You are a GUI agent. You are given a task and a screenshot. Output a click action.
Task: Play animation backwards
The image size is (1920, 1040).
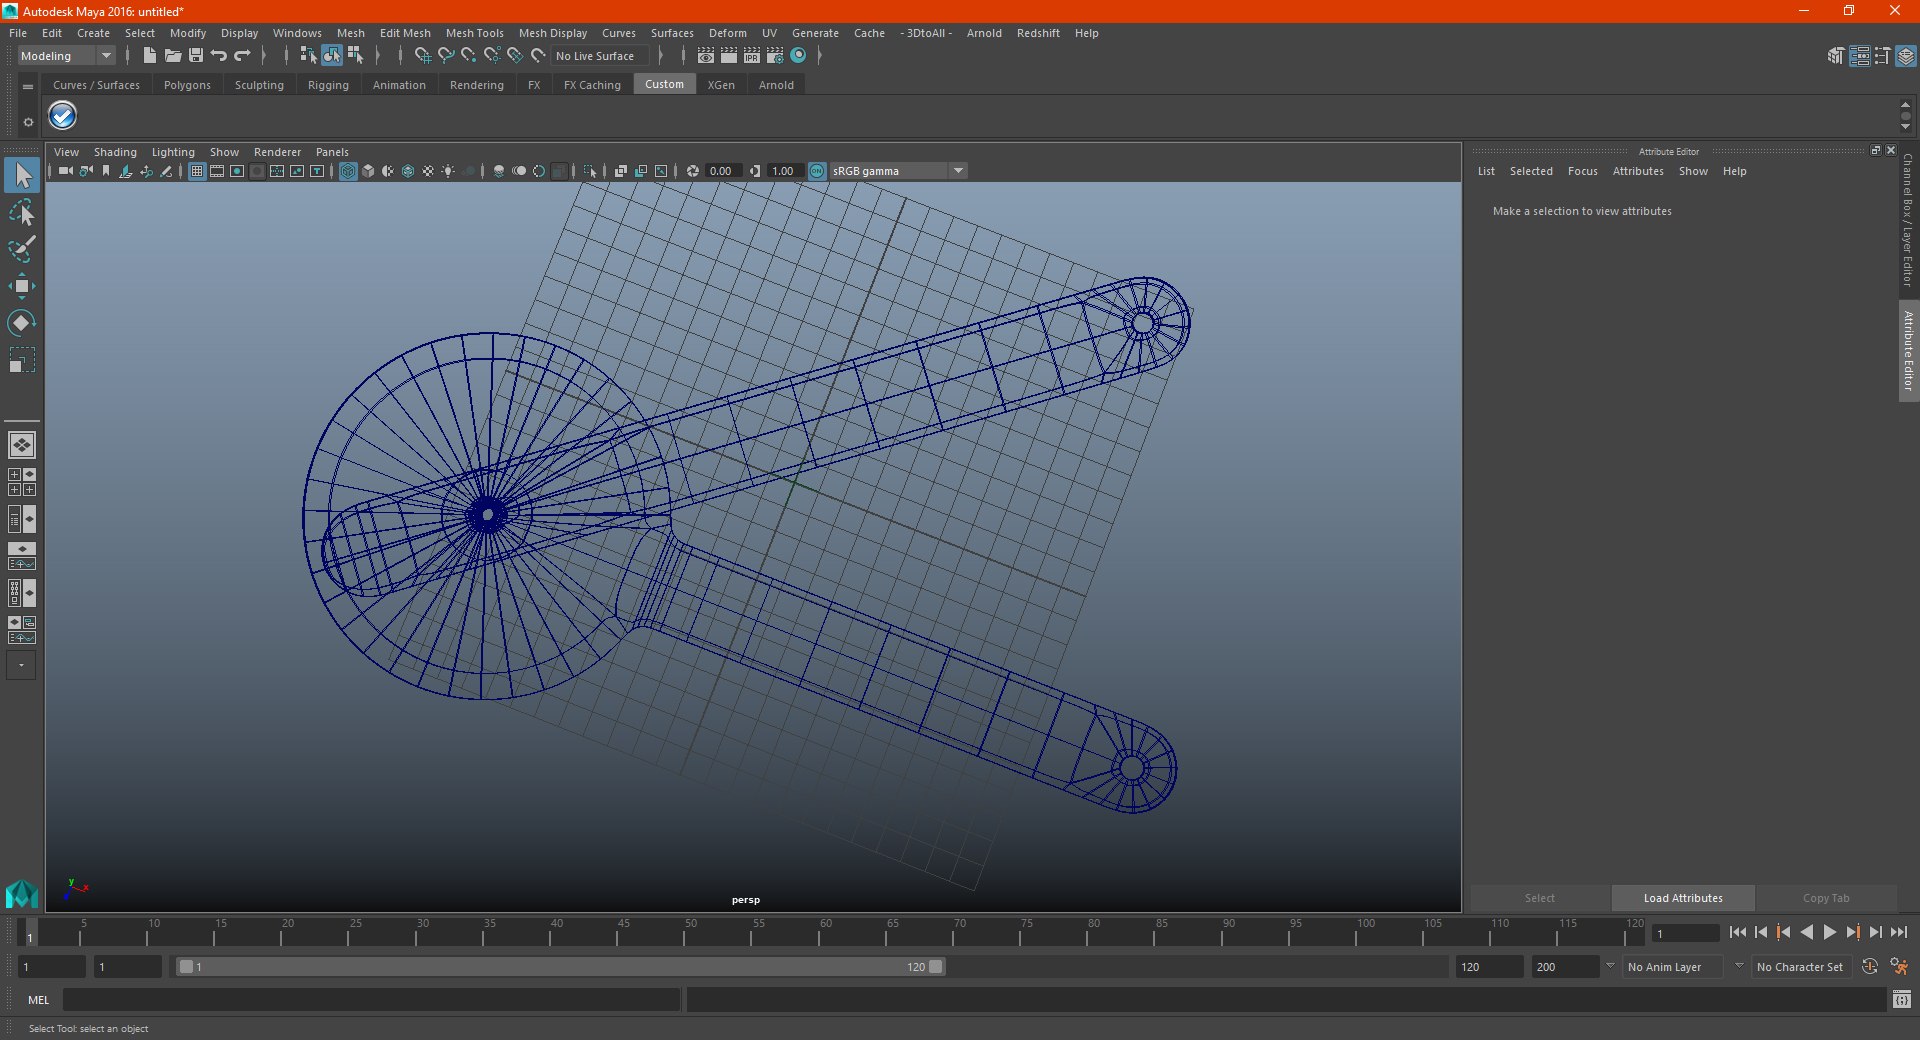[x=1806, y=932]
